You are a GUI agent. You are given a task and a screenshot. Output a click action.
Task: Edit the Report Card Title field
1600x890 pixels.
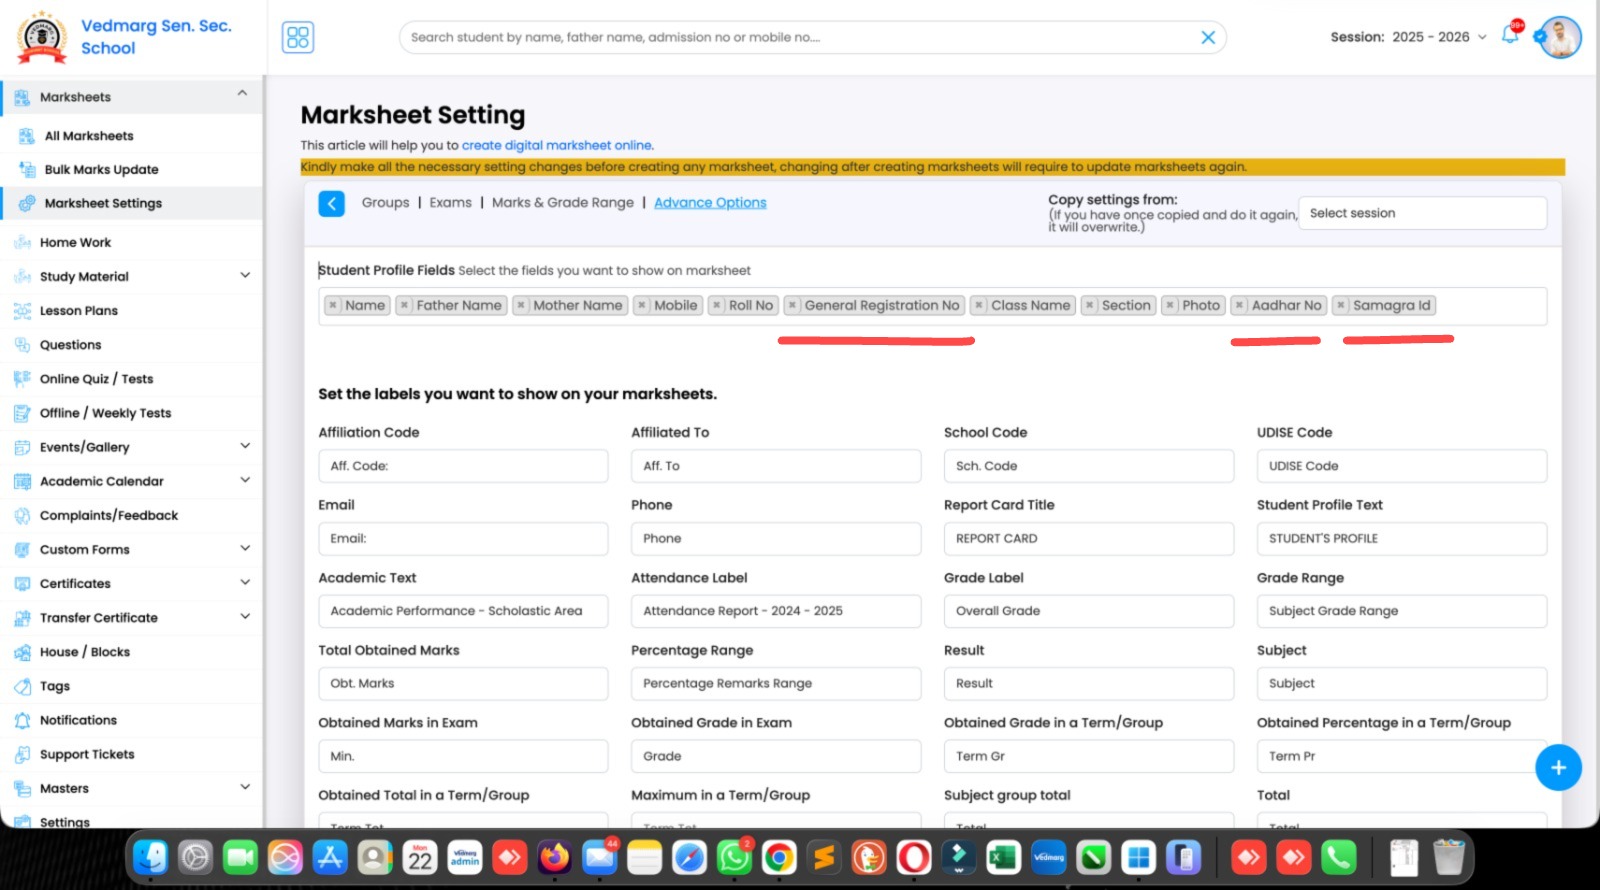tap(1088, 539)
